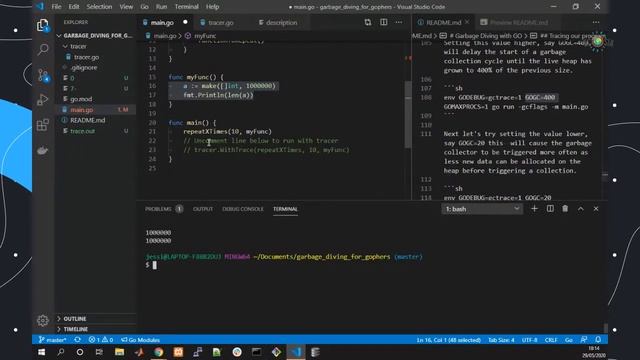Close the README.md tab
Image resolution: width=640 pixels, height=360 pixels.
pos(467,22)
